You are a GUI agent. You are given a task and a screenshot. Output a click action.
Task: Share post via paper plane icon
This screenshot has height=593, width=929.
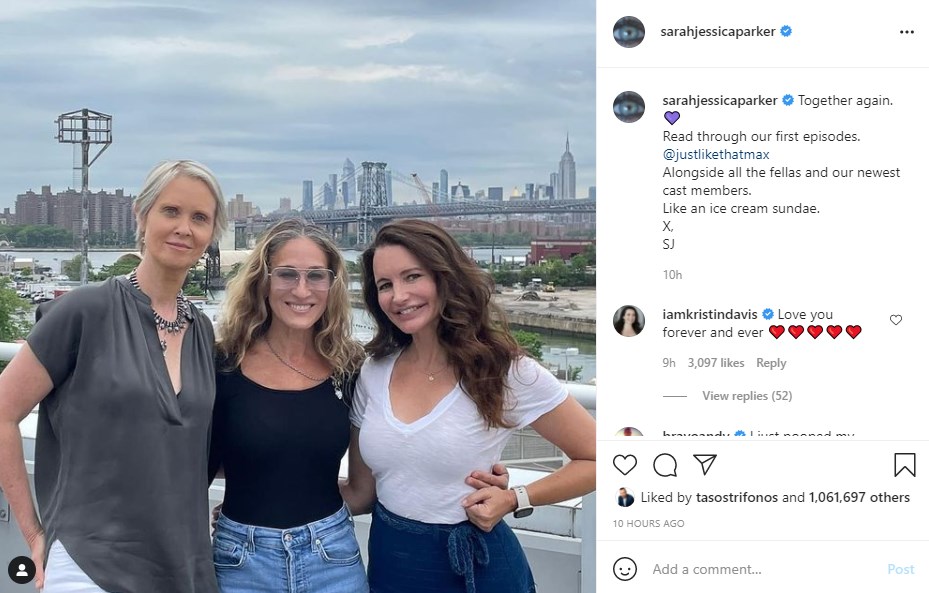tap(705, 465)
